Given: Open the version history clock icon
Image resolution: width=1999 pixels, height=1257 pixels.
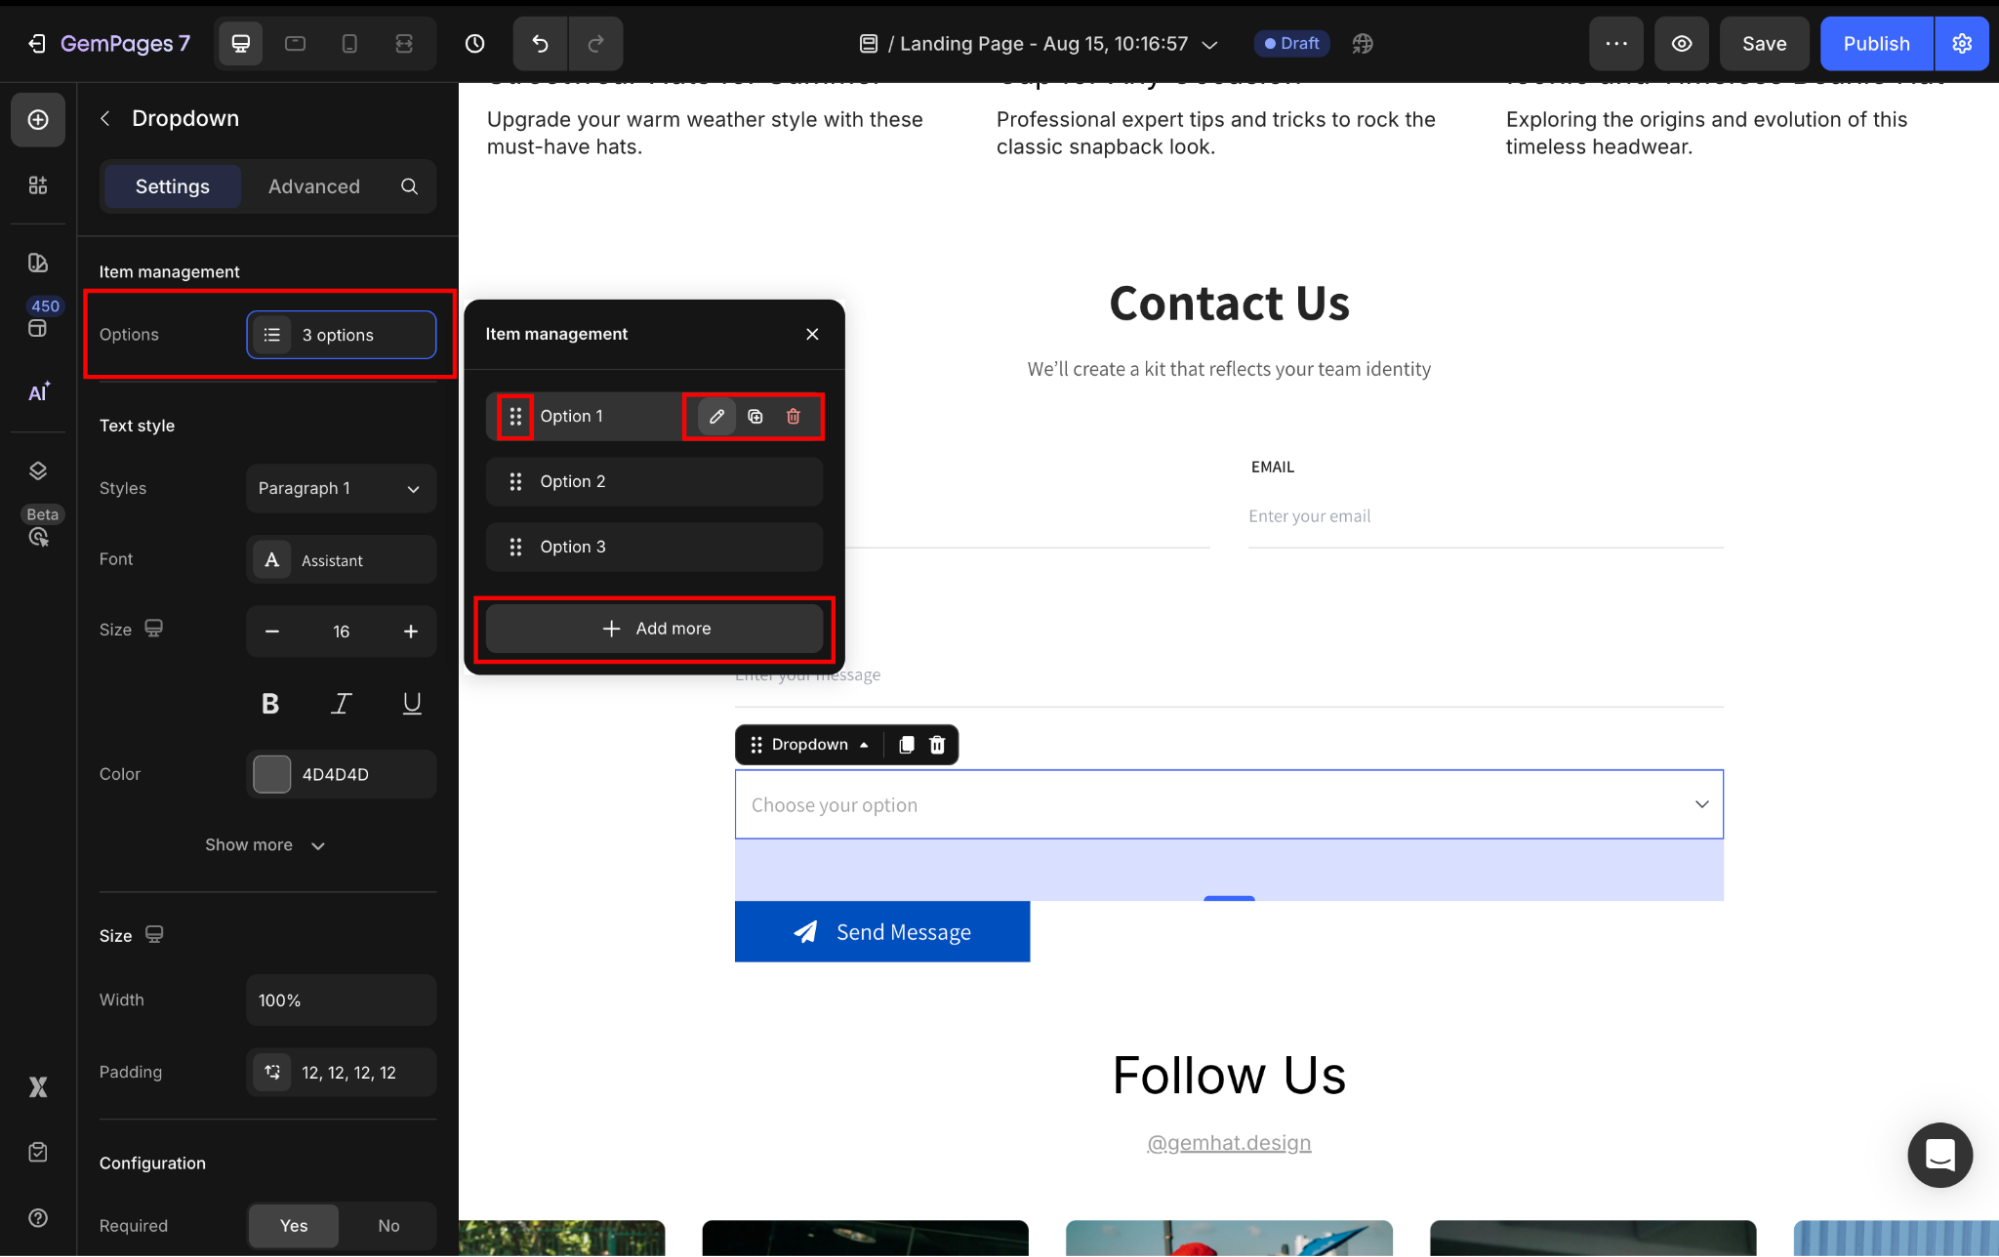Looking at the screenshot, I should click(x=475, y=43).
